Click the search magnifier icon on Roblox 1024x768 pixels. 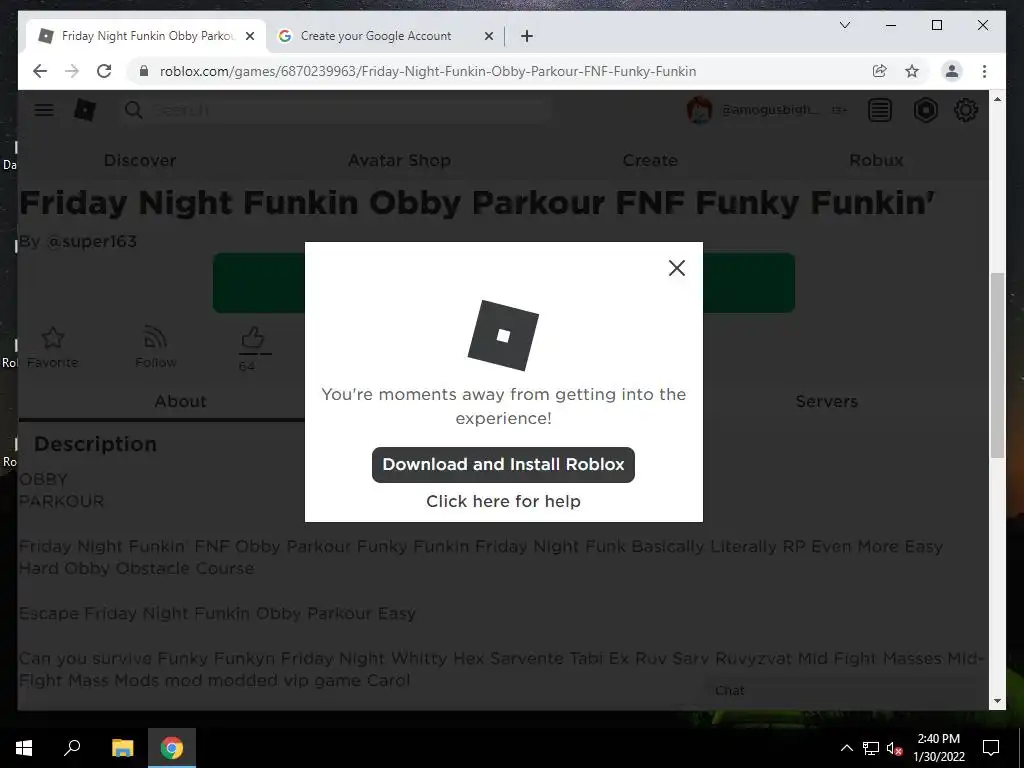133,110
